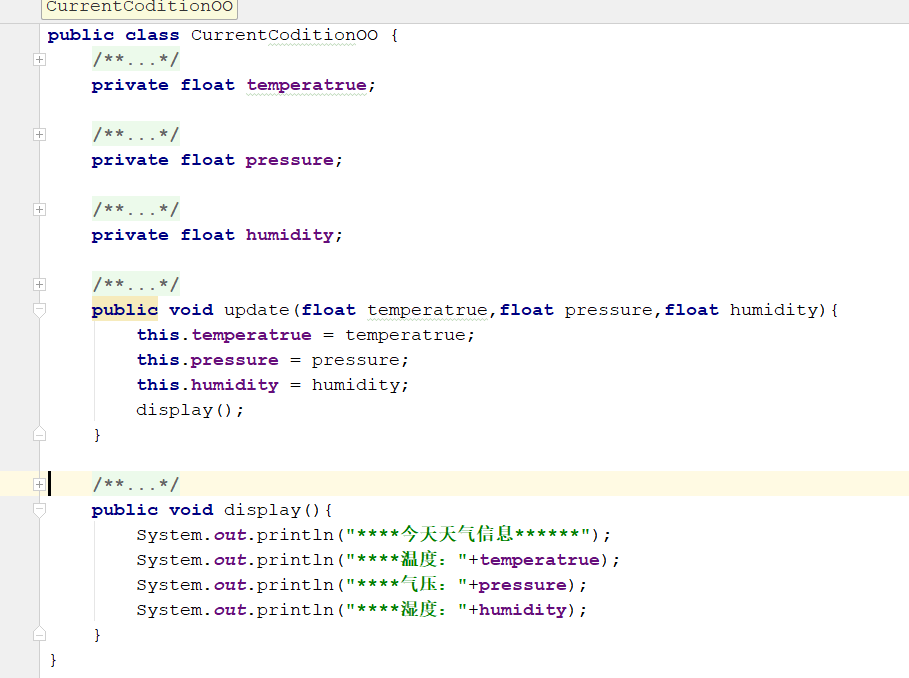Click this.pressure assignment line
This screenshot has width=909, height=678.
272,360
